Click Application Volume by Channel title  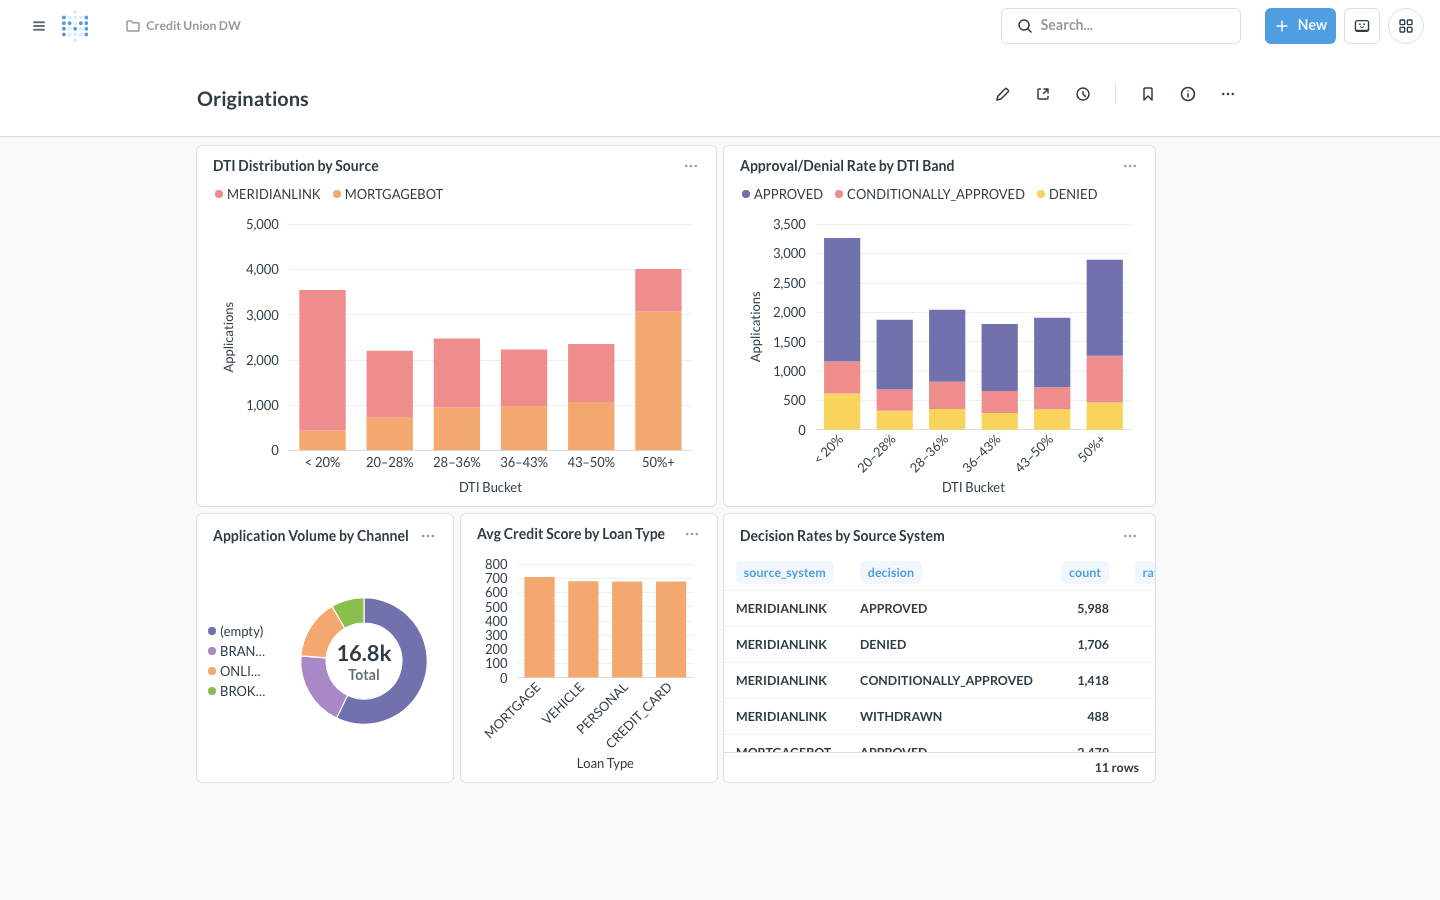tap(310, 536)
